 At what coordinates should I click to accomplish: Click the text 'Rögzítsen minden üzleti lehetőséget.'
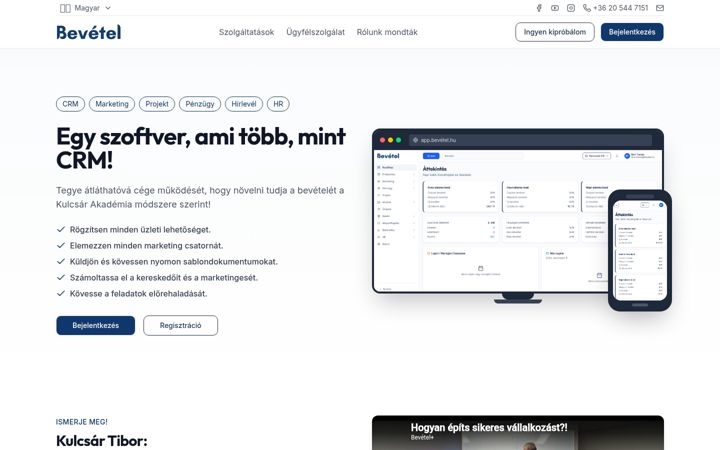tap(140, 230)
